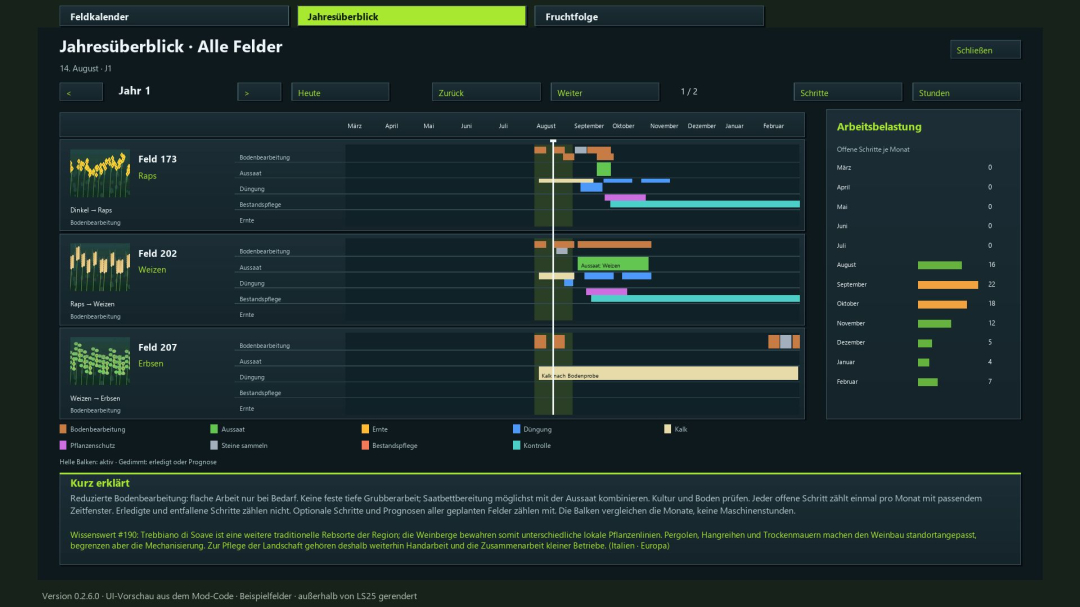1080x607 pixels.
Task: Click the Bestandspflege legend swatch
Action: coord(365,445)
